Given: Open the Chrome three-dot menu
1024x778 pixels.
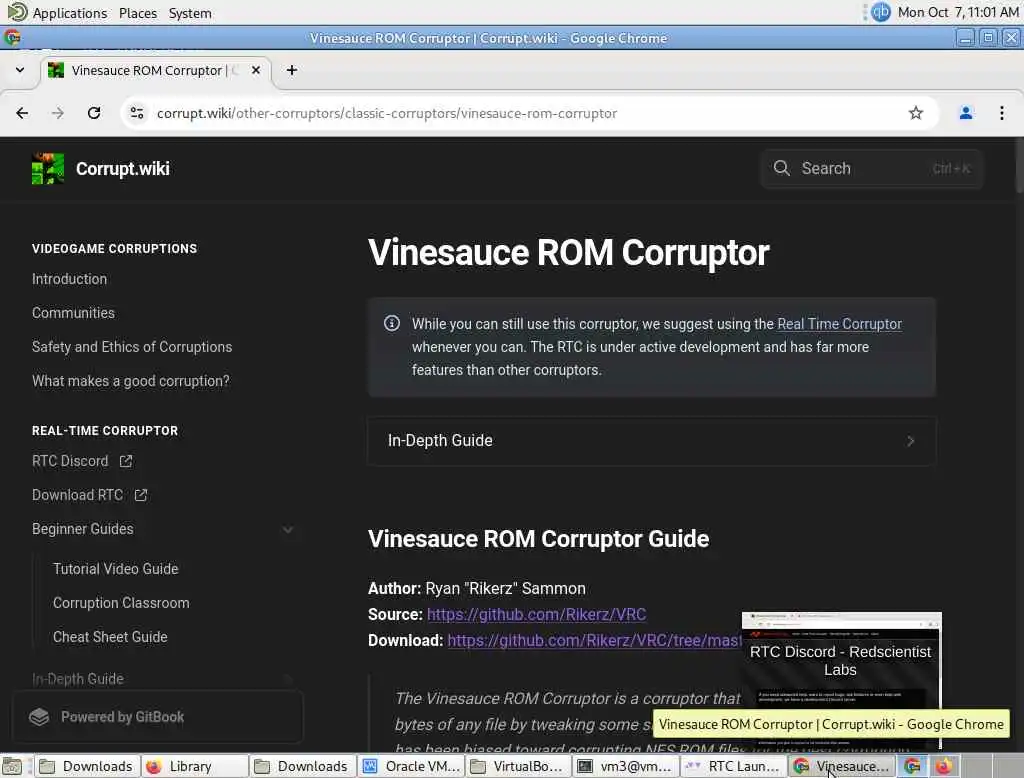Looking at the screenshot, I should [1002, 113].
